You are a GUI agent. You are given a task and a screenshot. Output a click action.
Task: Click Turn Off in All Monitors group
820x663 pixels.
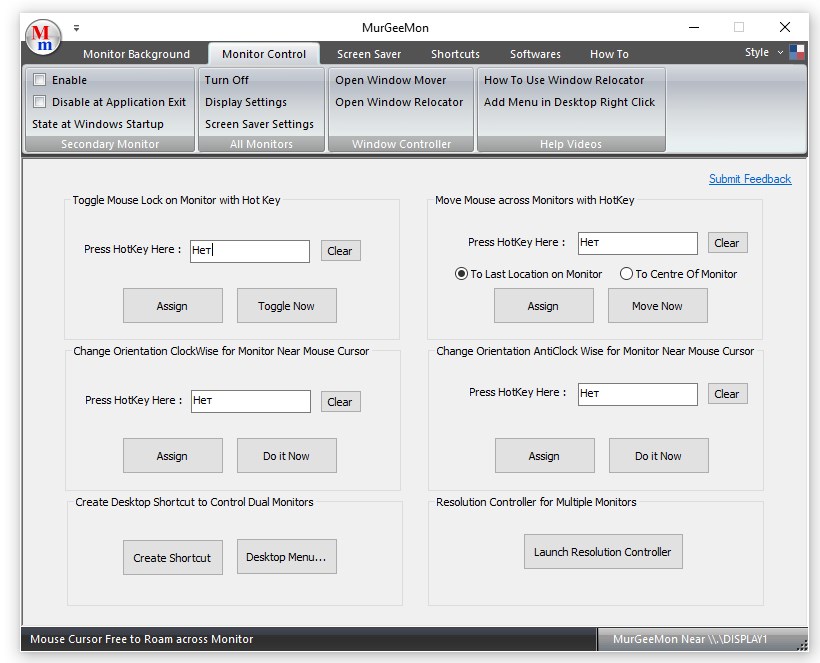tap(226, 80)
